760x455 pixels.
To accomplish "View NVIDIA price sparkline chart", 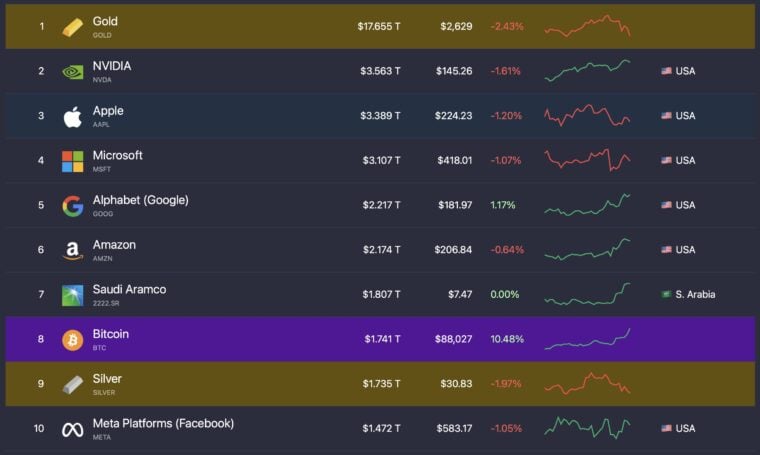I will click(587, 71).
